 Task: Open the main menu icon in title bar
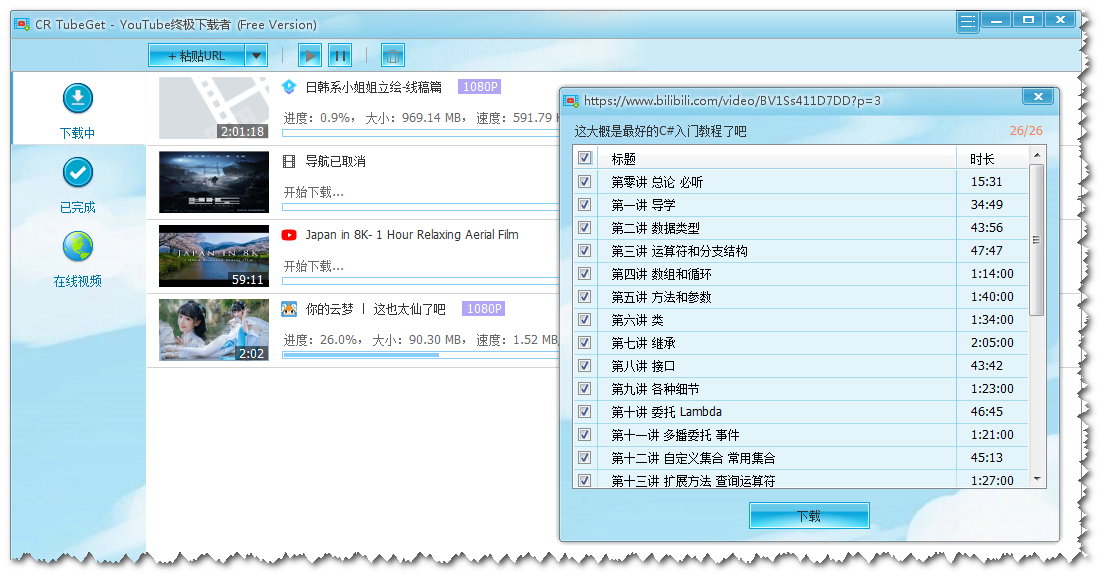coord(967,21)
